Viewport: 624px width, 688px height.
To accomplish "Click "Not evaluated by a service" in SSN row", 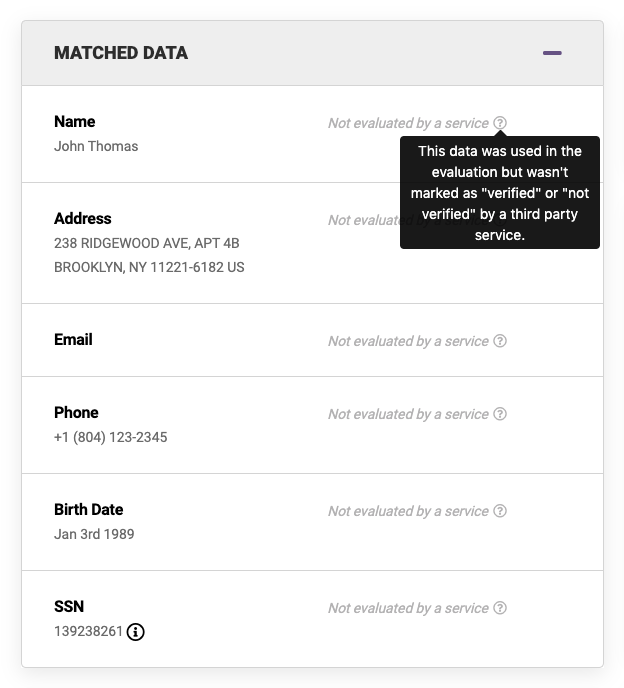I will [408, 608].
